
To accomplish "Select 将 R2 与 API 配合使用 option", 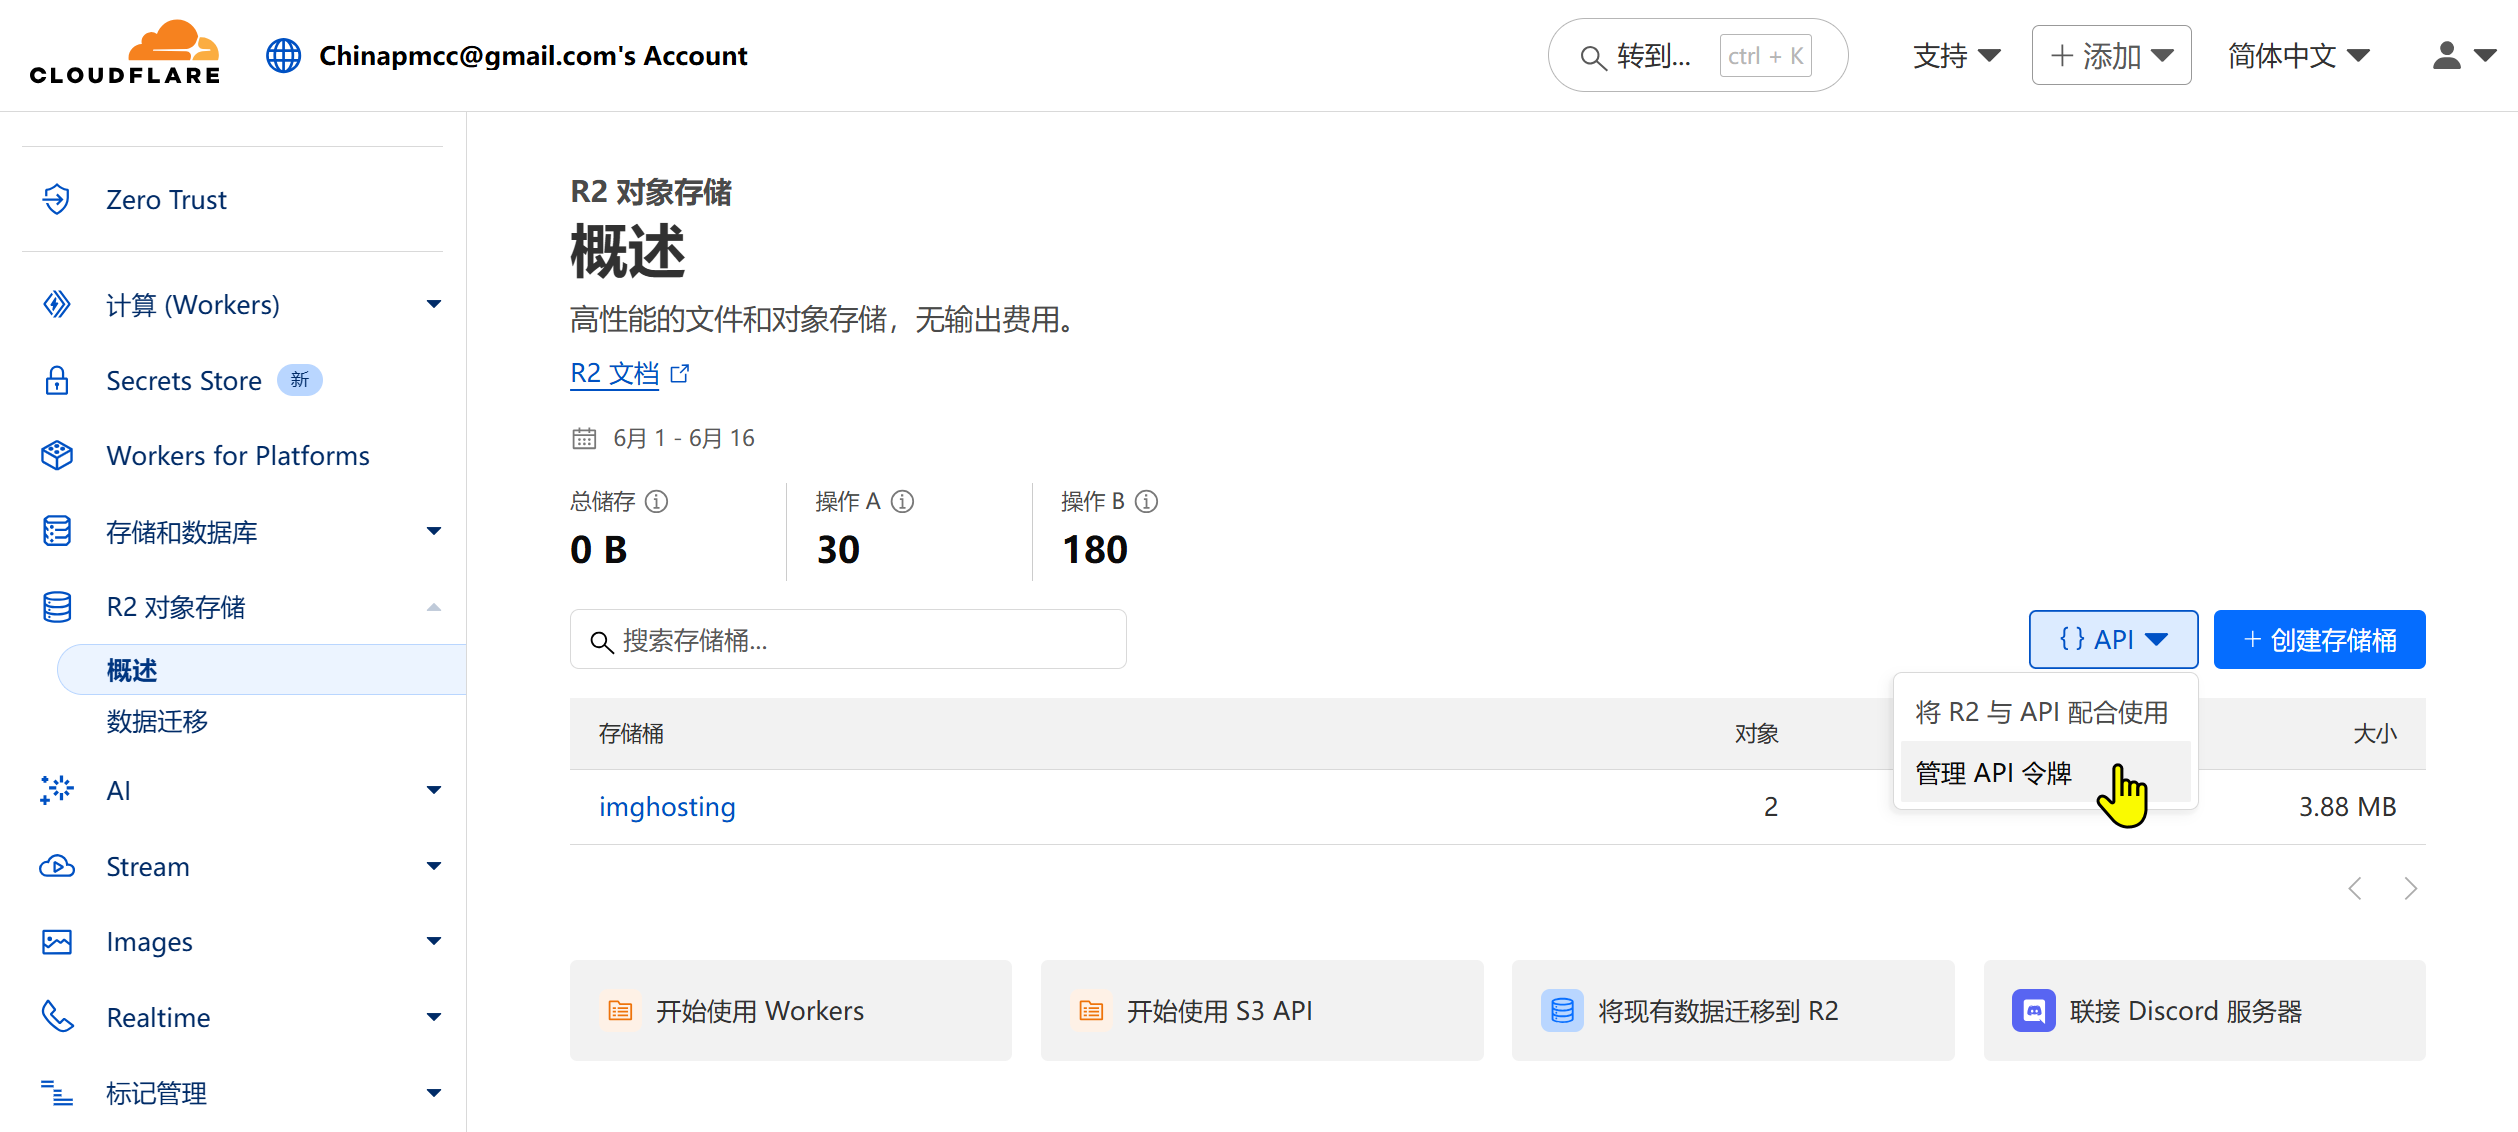I will click(x=2041, y=712).
